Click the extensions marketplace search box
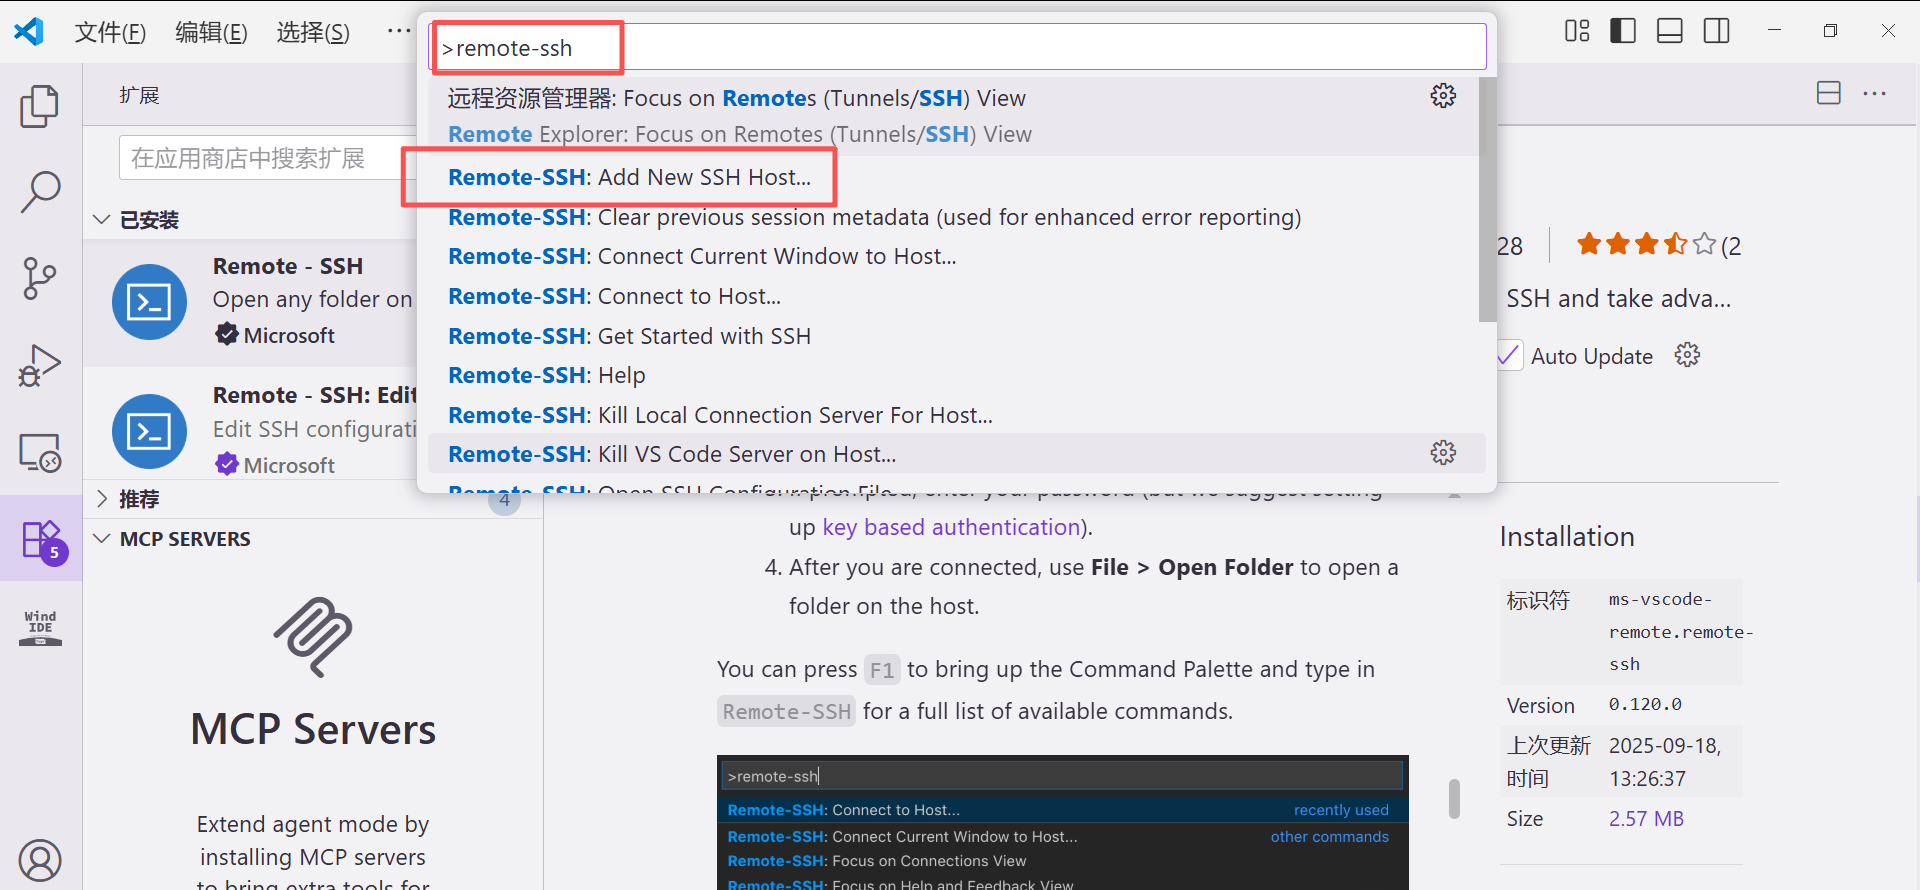This screenshot has height=890, width=1920. click(x=268, y=158)
